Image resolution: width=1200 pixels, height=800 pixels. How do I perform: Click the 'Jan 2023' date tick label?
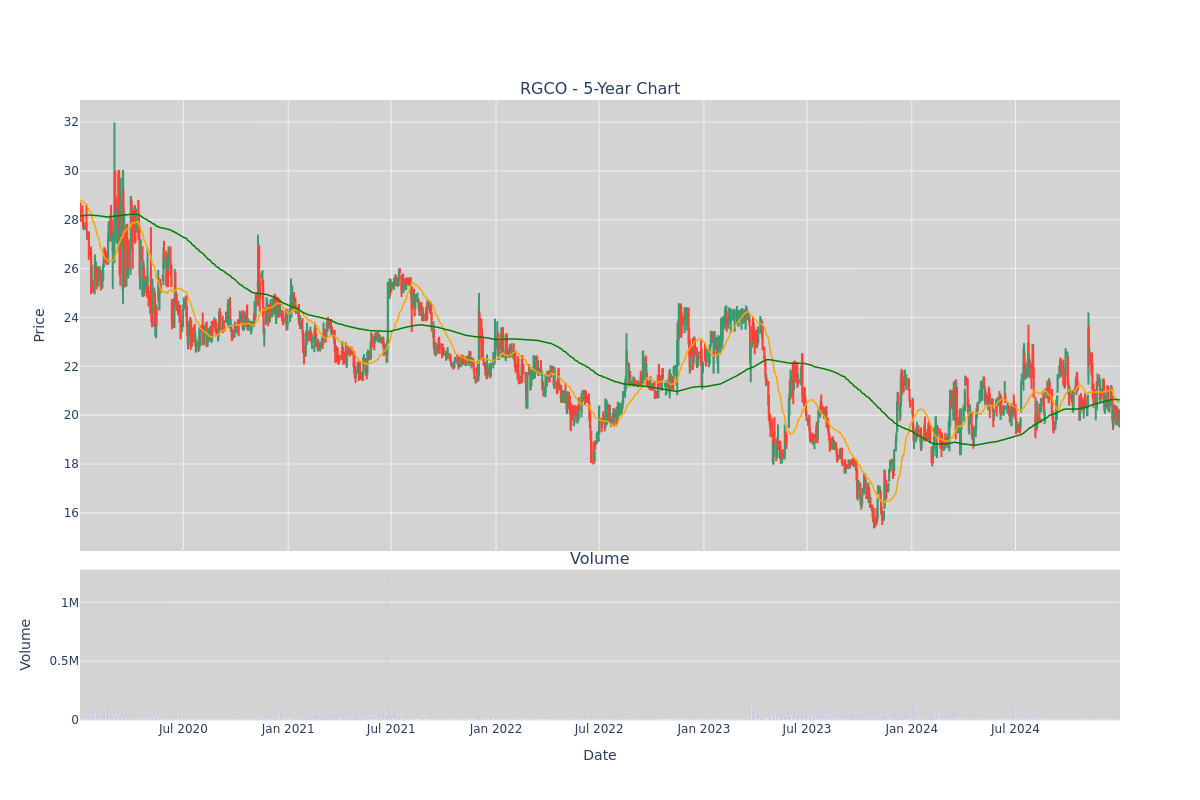coord(704,729)
